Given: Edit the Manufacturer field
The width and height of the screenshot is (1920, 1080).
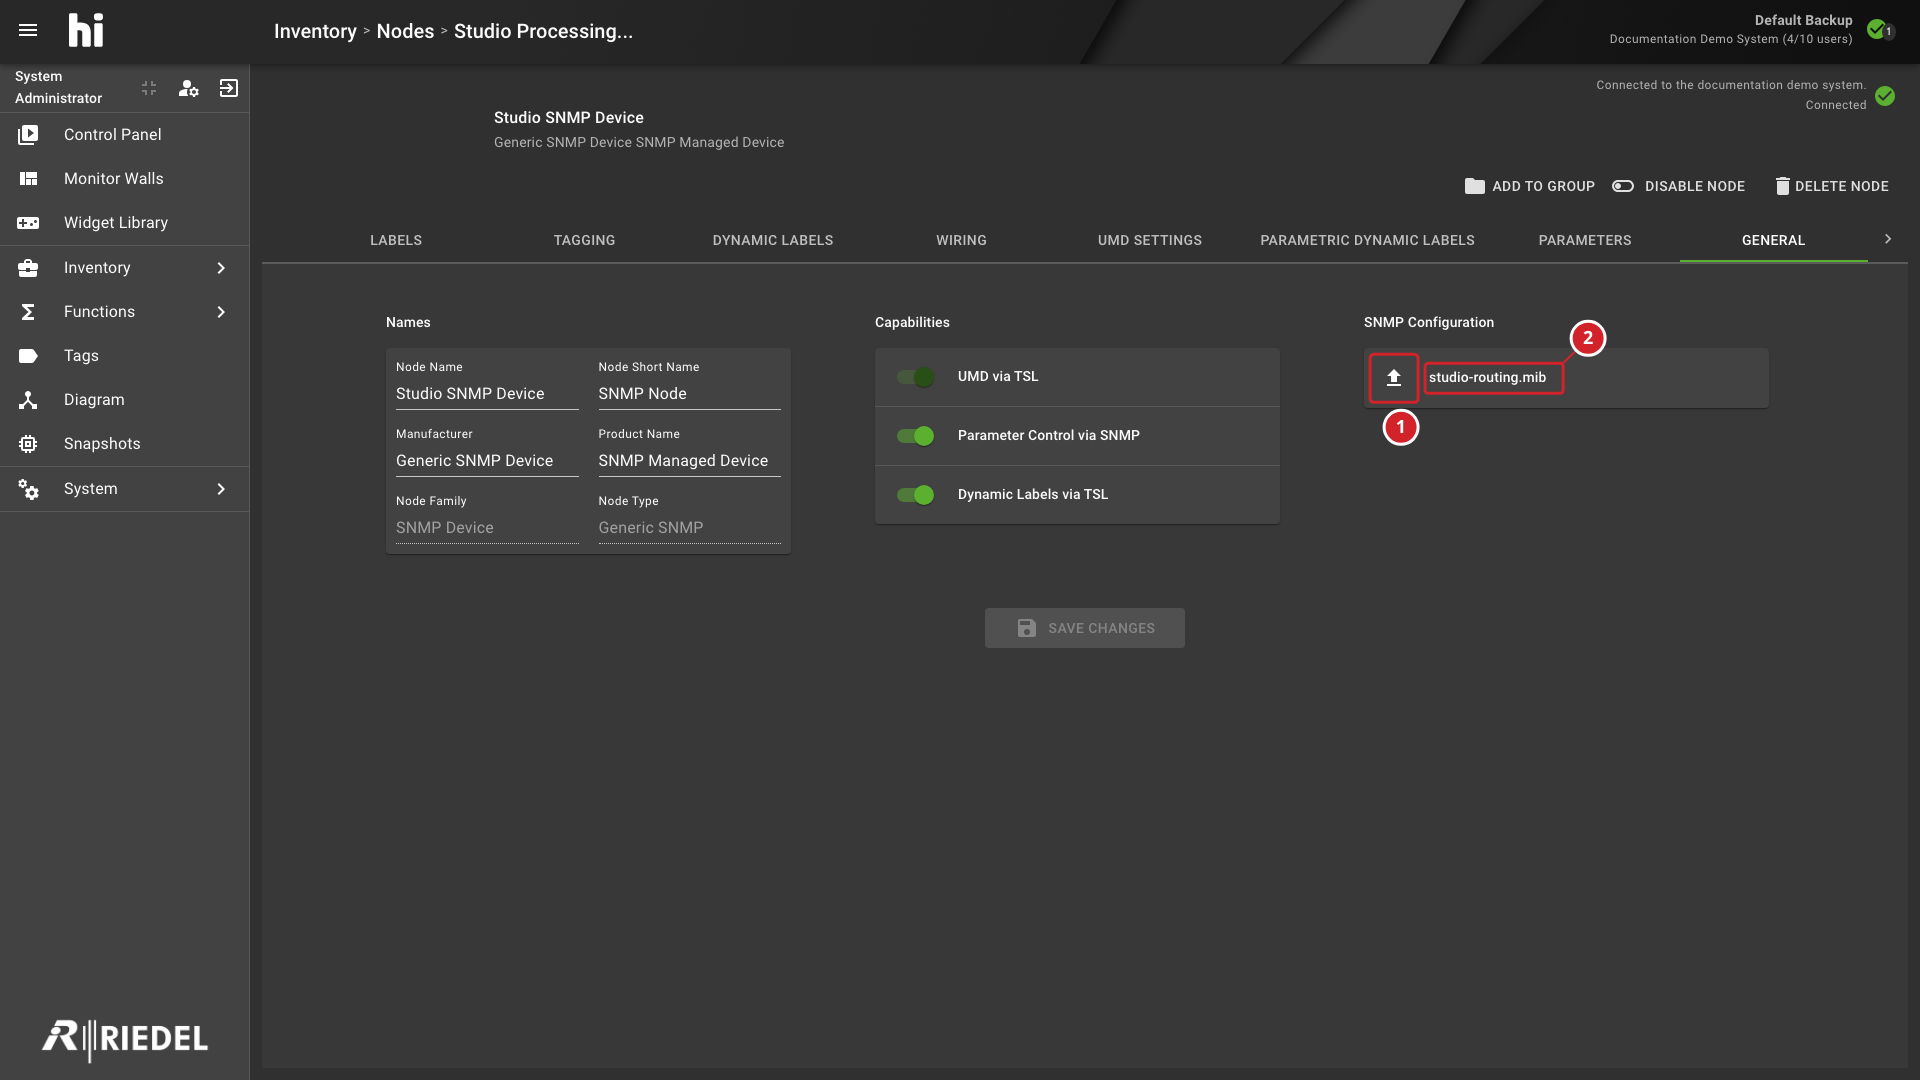Looking at the screenshot, I should (x=487, y=461).
